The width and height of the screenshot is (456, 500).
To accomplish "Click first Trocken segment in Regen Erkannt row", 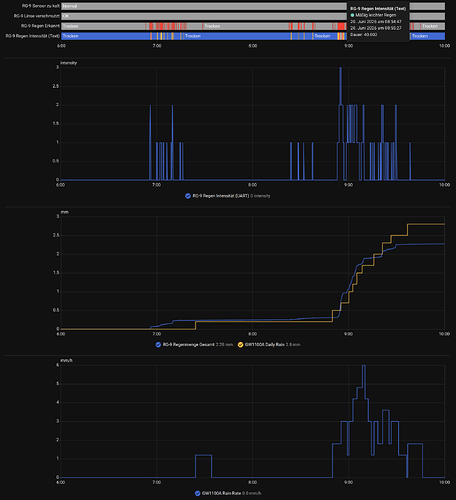I will pyautogui.click(x=103, y=26).
